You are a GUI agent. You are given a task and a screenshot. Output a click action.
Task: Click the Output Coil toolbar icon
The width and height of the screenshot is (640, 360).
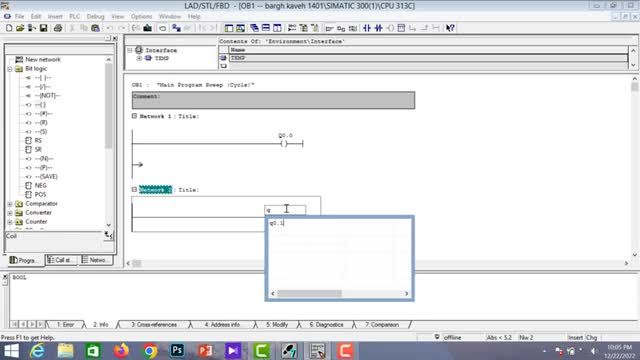390,28
